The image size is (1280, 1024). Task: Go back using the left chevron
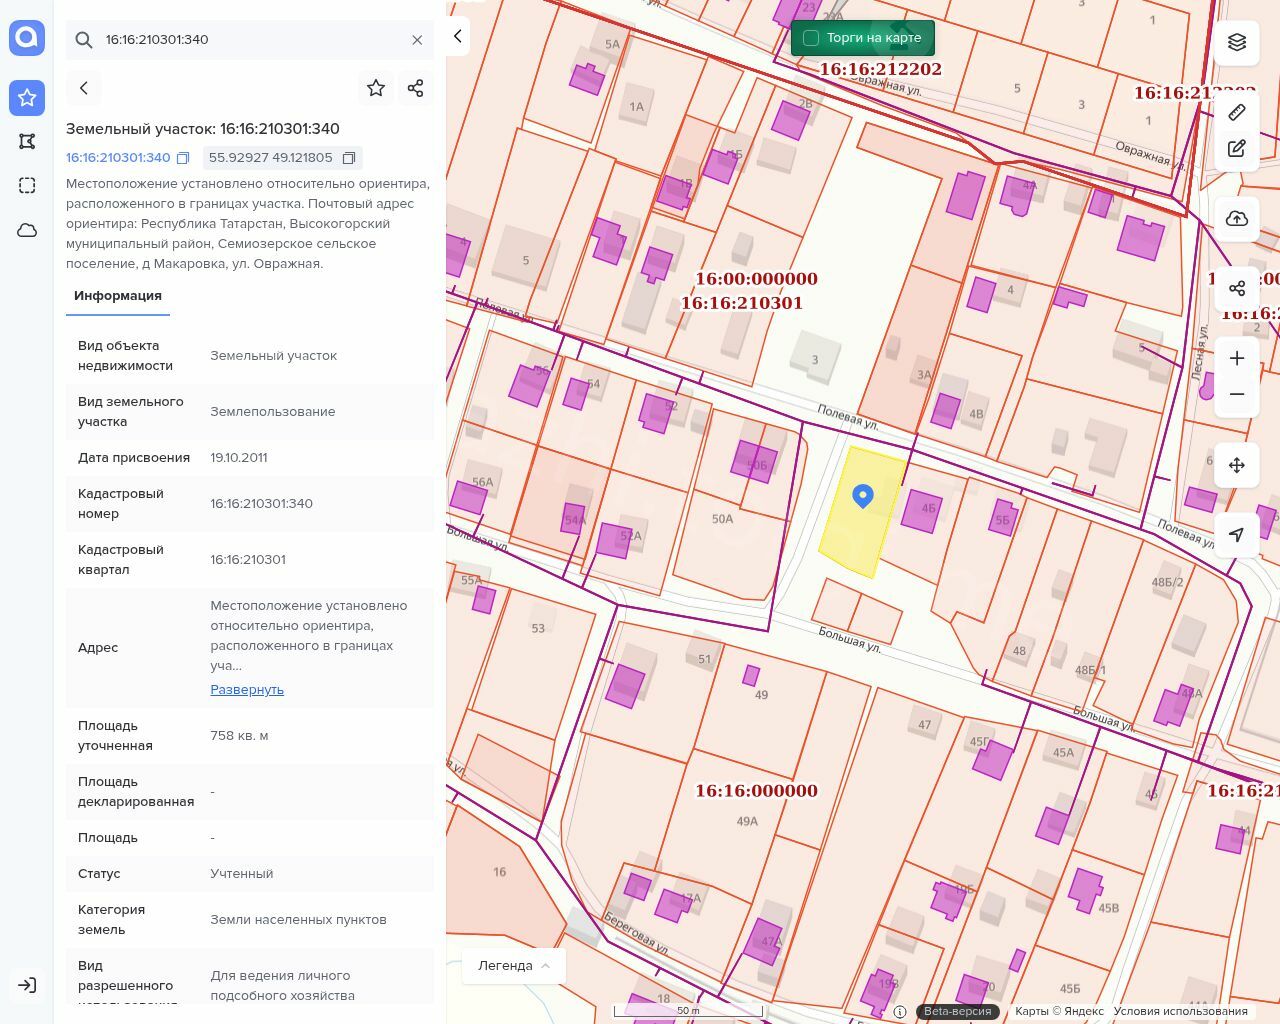(x=84, y=88)
